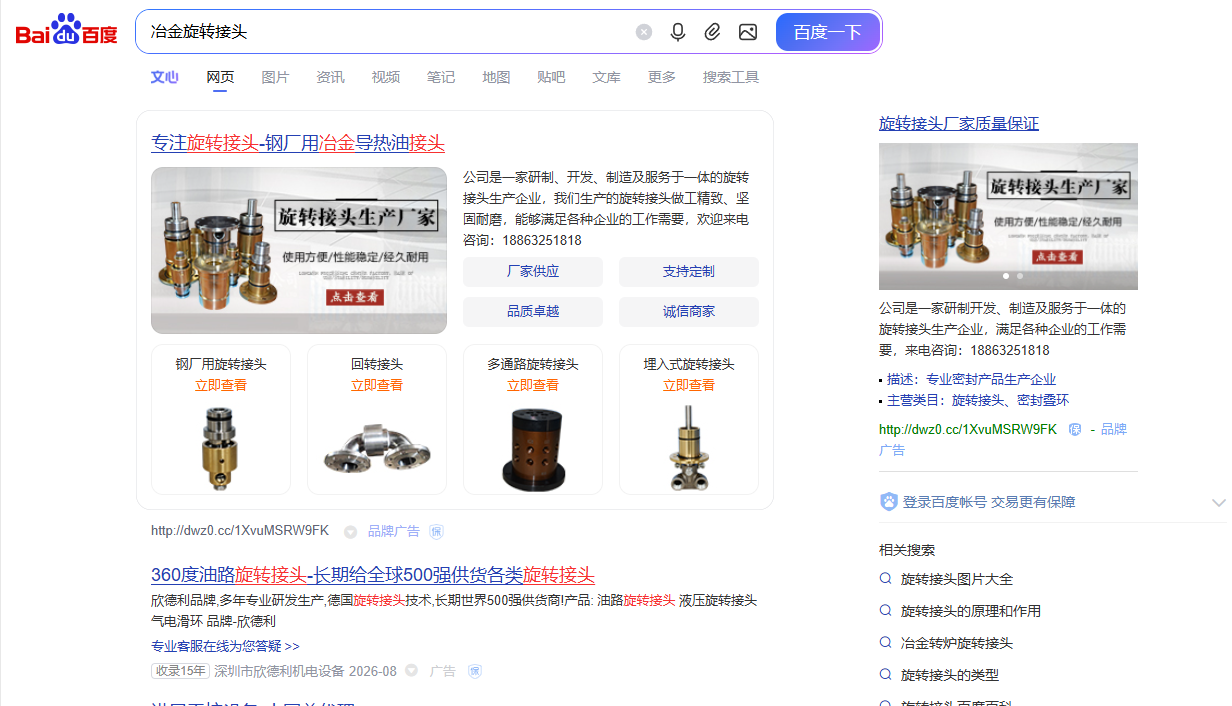Select second carousel dot on sidebar image
Screen dimensions: 1232x706
[1020, 275]
